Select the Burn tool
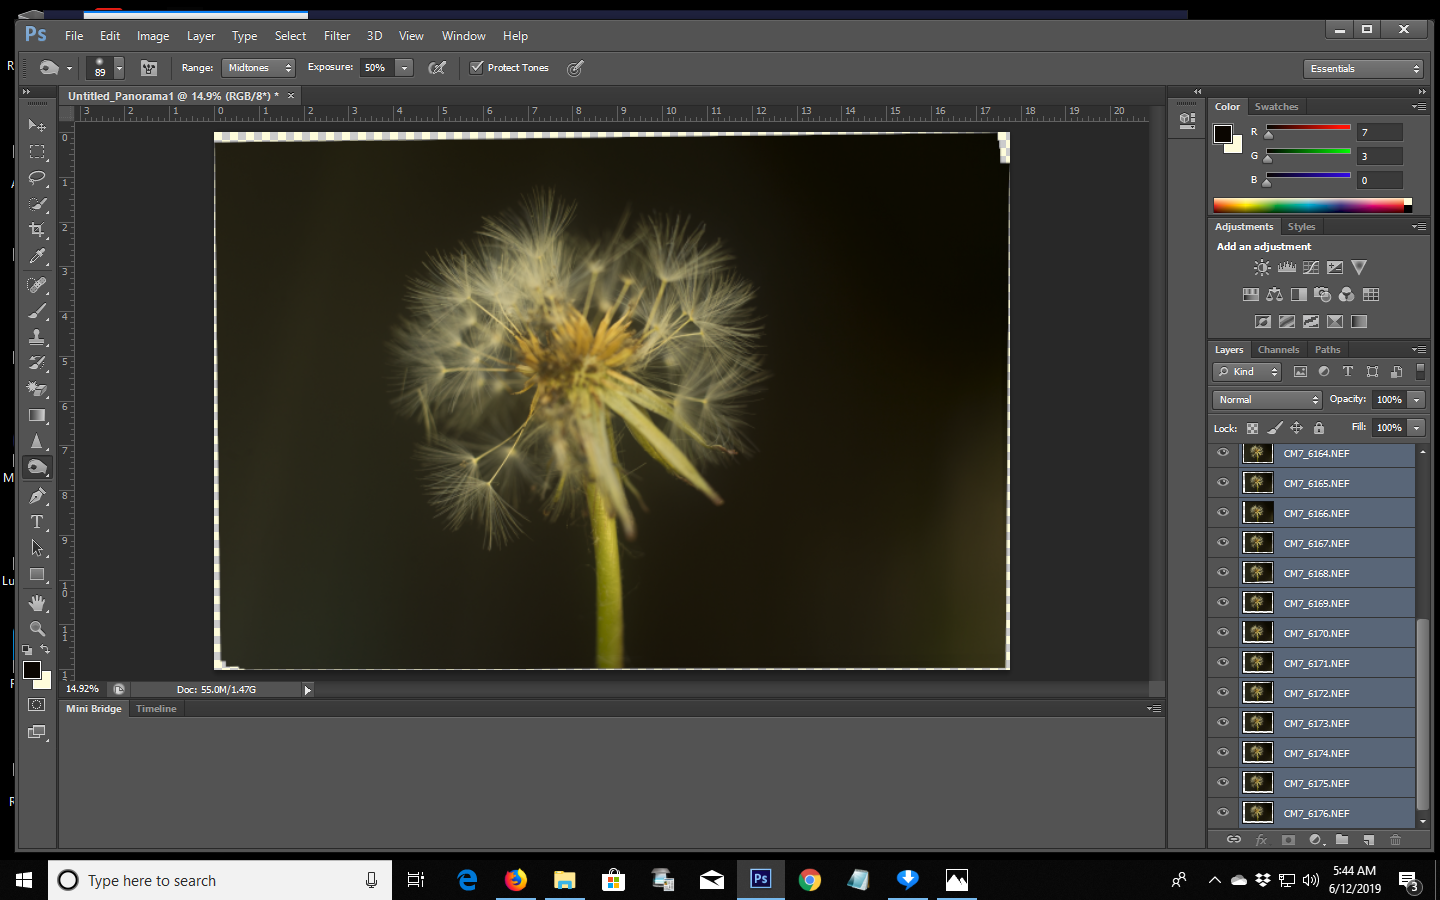1440x900 pixels. [37, 467]
